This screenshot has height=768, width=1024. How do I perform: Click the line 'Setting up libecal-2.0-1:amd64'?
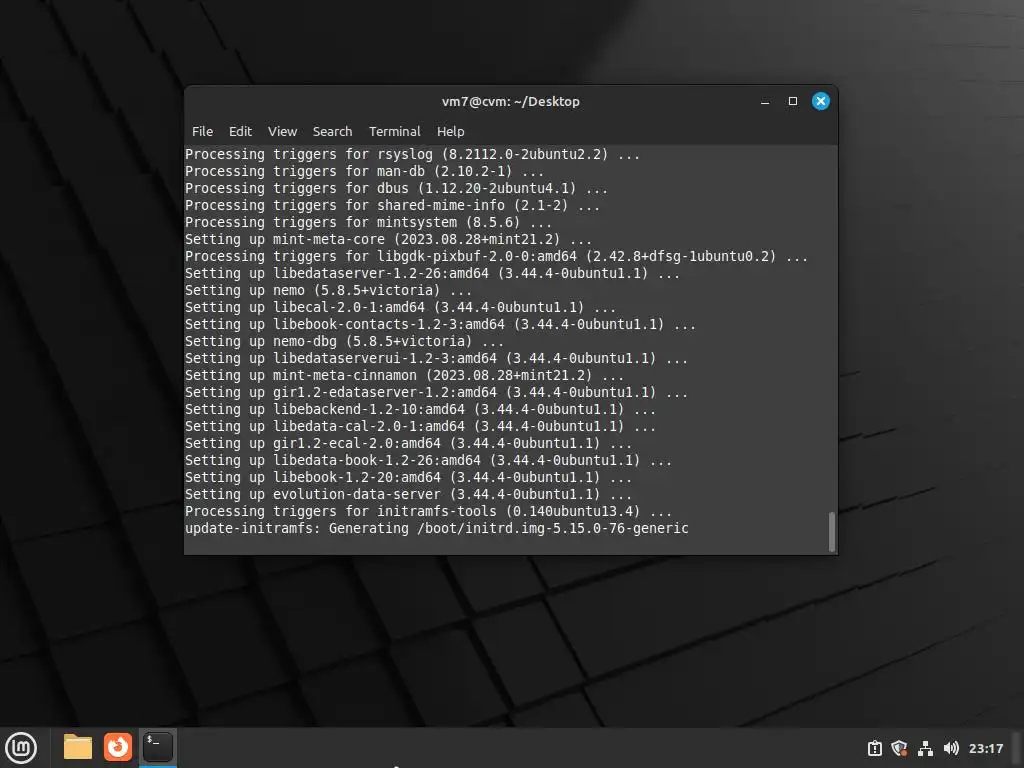coord(400,307)
